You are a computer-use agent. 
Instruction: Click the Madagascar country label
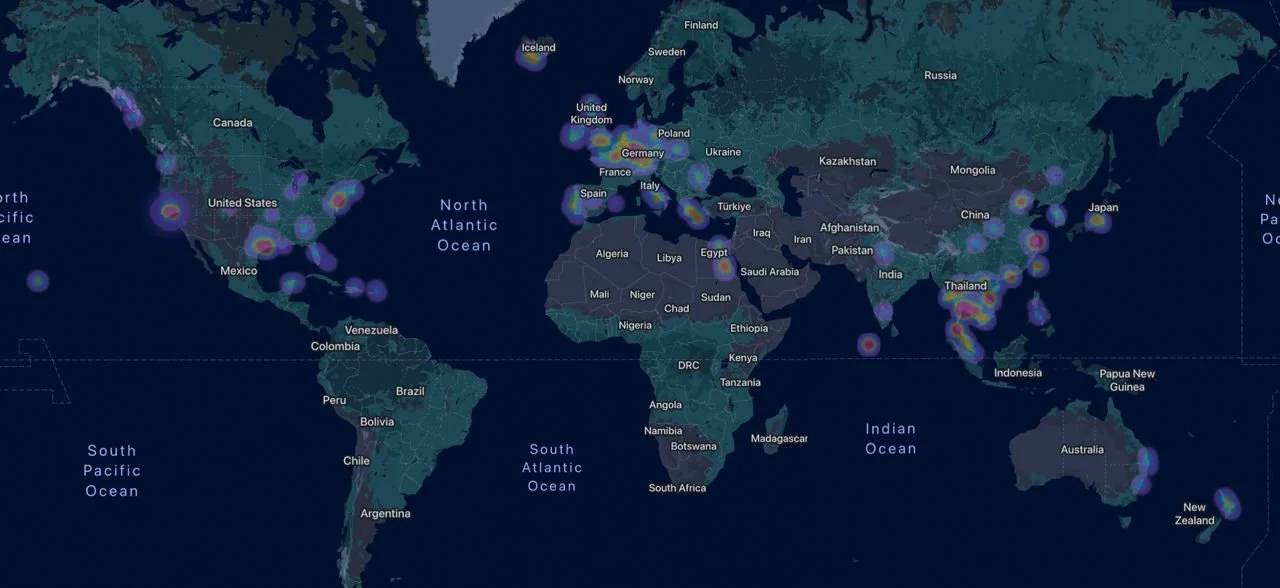[779, 438]
